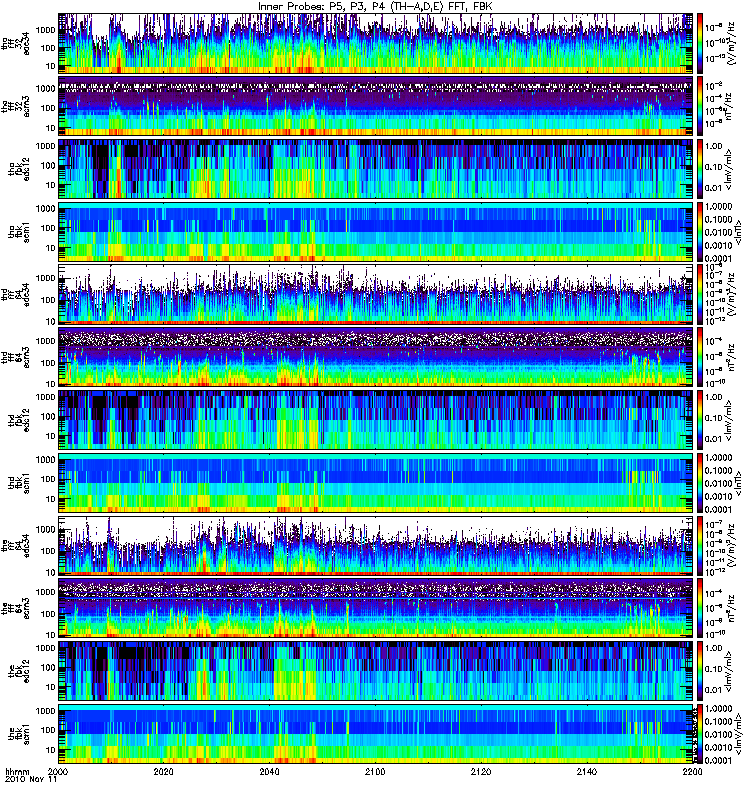Click the the fbk edc12 spectrogram panel
Image resolution: width=750 pixels, height=800 pixels.
pyautogui.click(x=376, y=671)
